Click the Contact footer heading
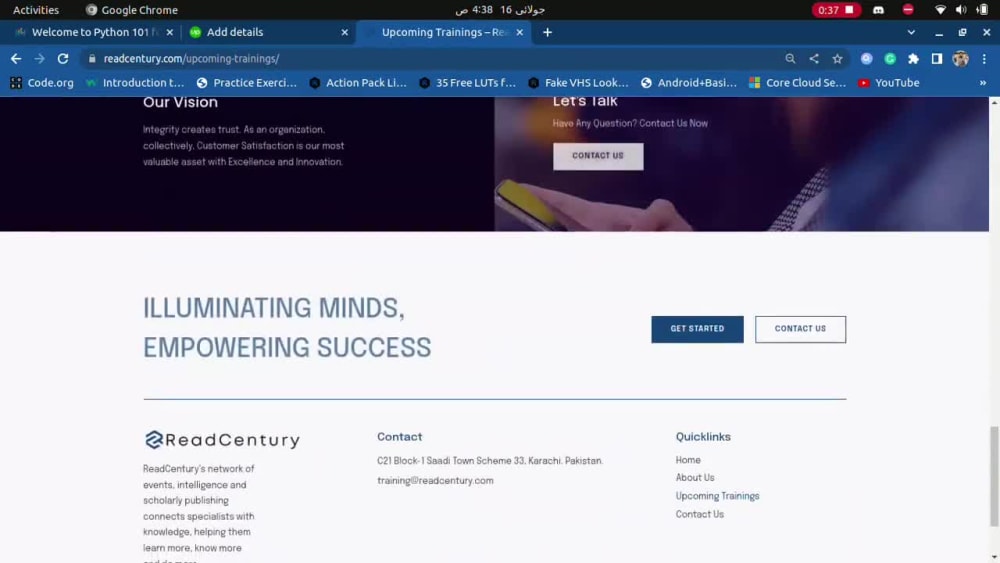This screenshot has height=563, width=1000. (x=399, y=437)
